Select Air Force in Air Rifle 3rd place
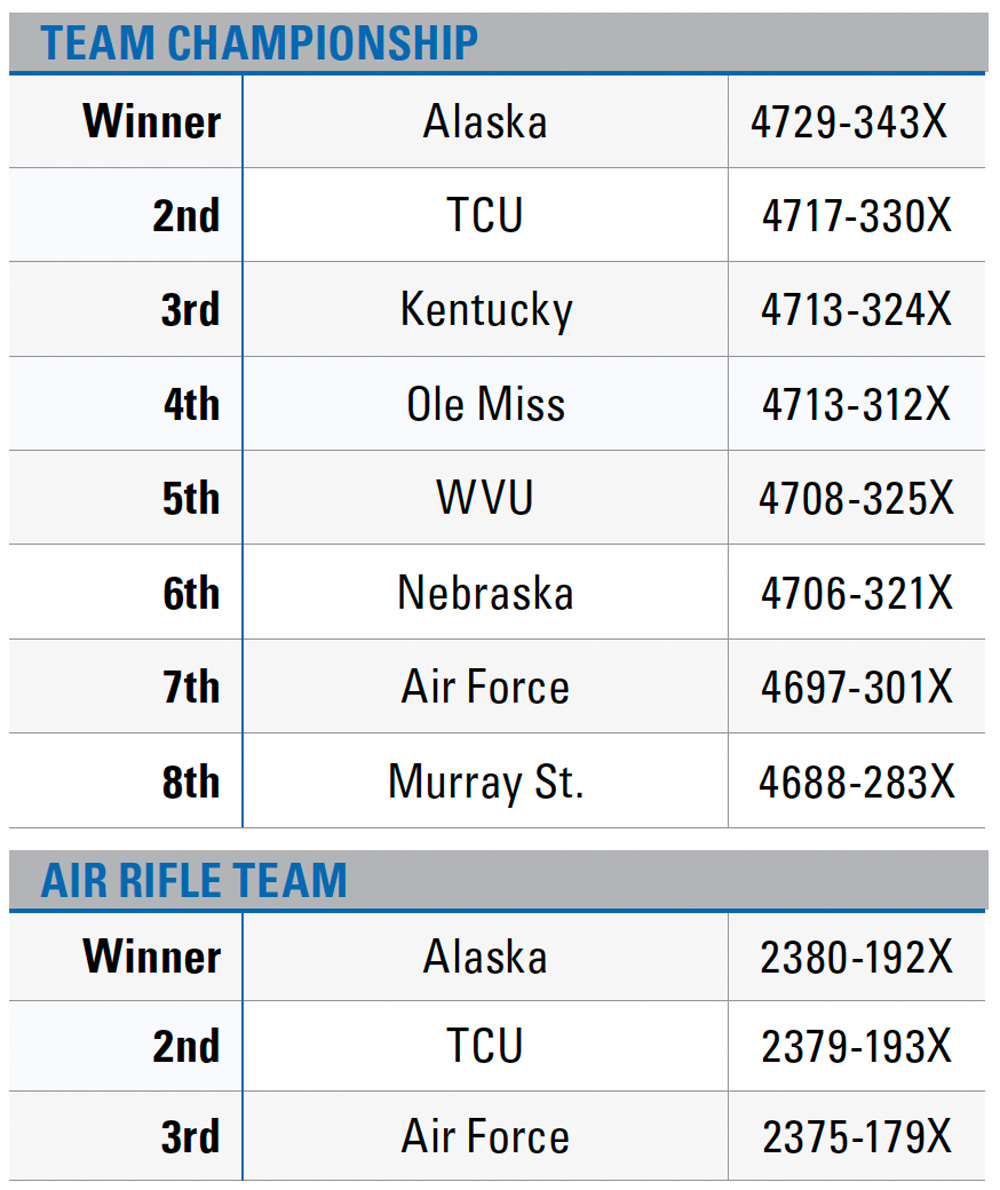The height and width of the screenshot is (1190, 1000). [485, 1136]
